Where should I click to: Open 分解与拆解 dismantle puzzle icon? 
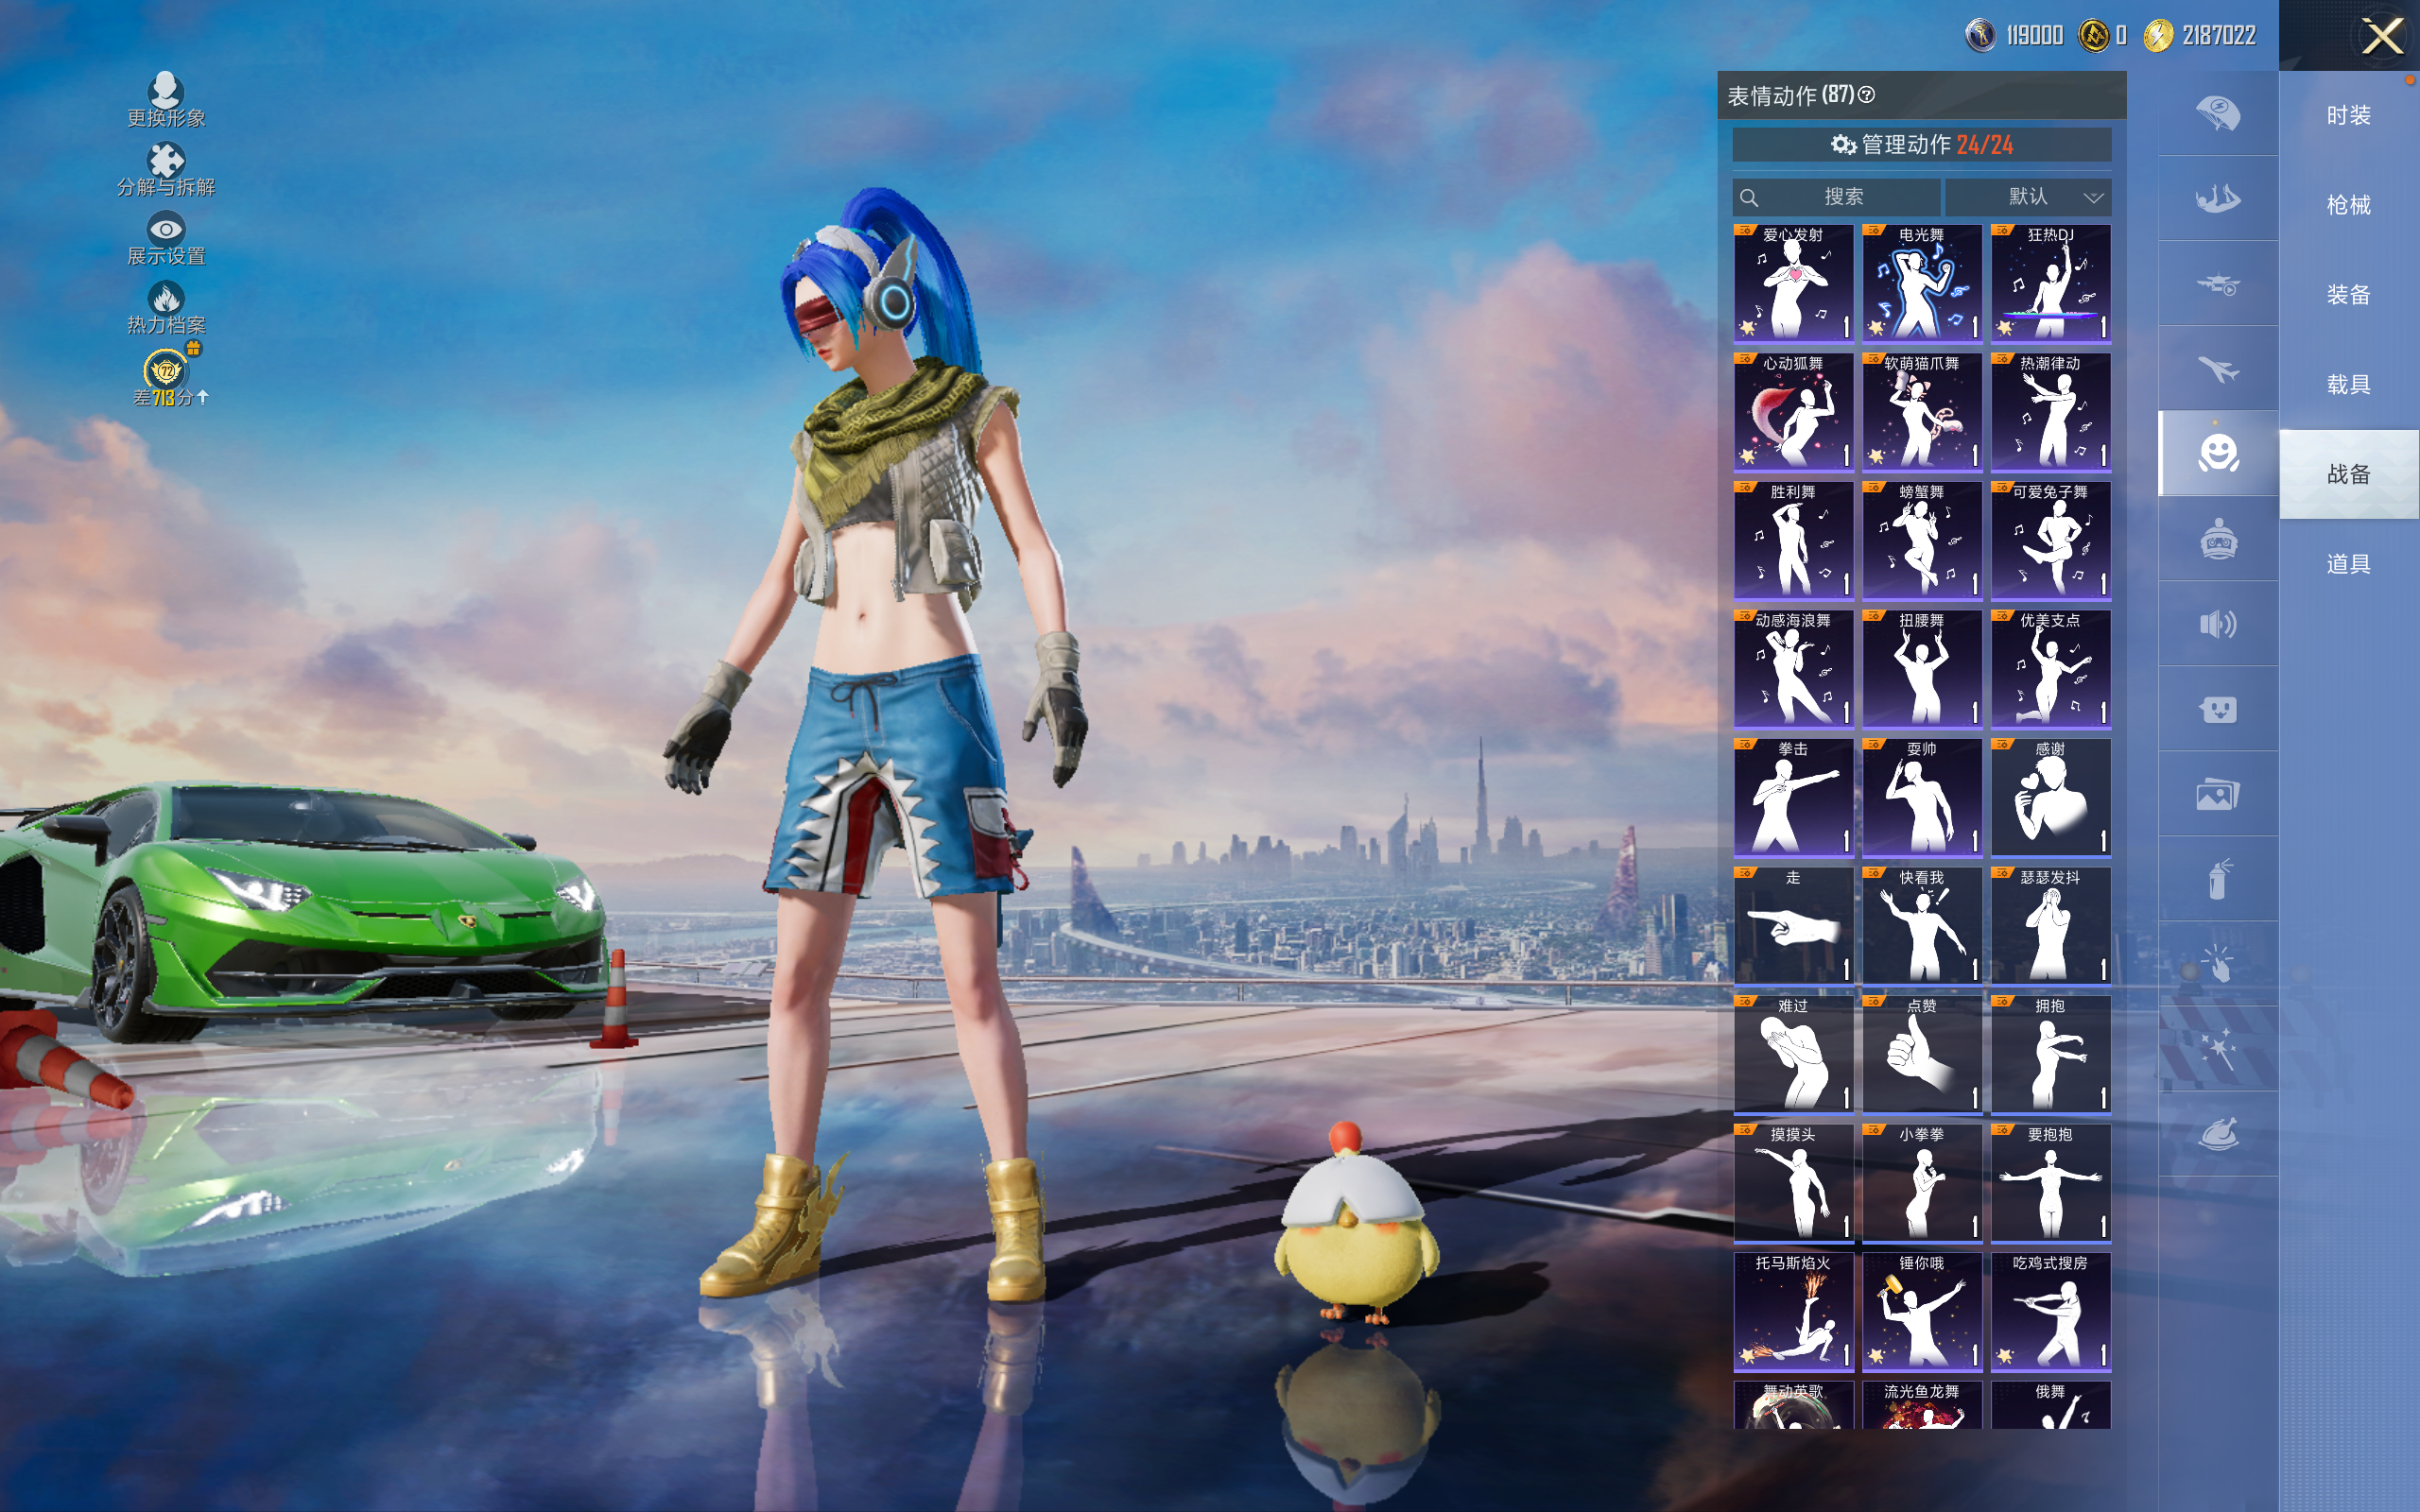(x=166, y=161)
